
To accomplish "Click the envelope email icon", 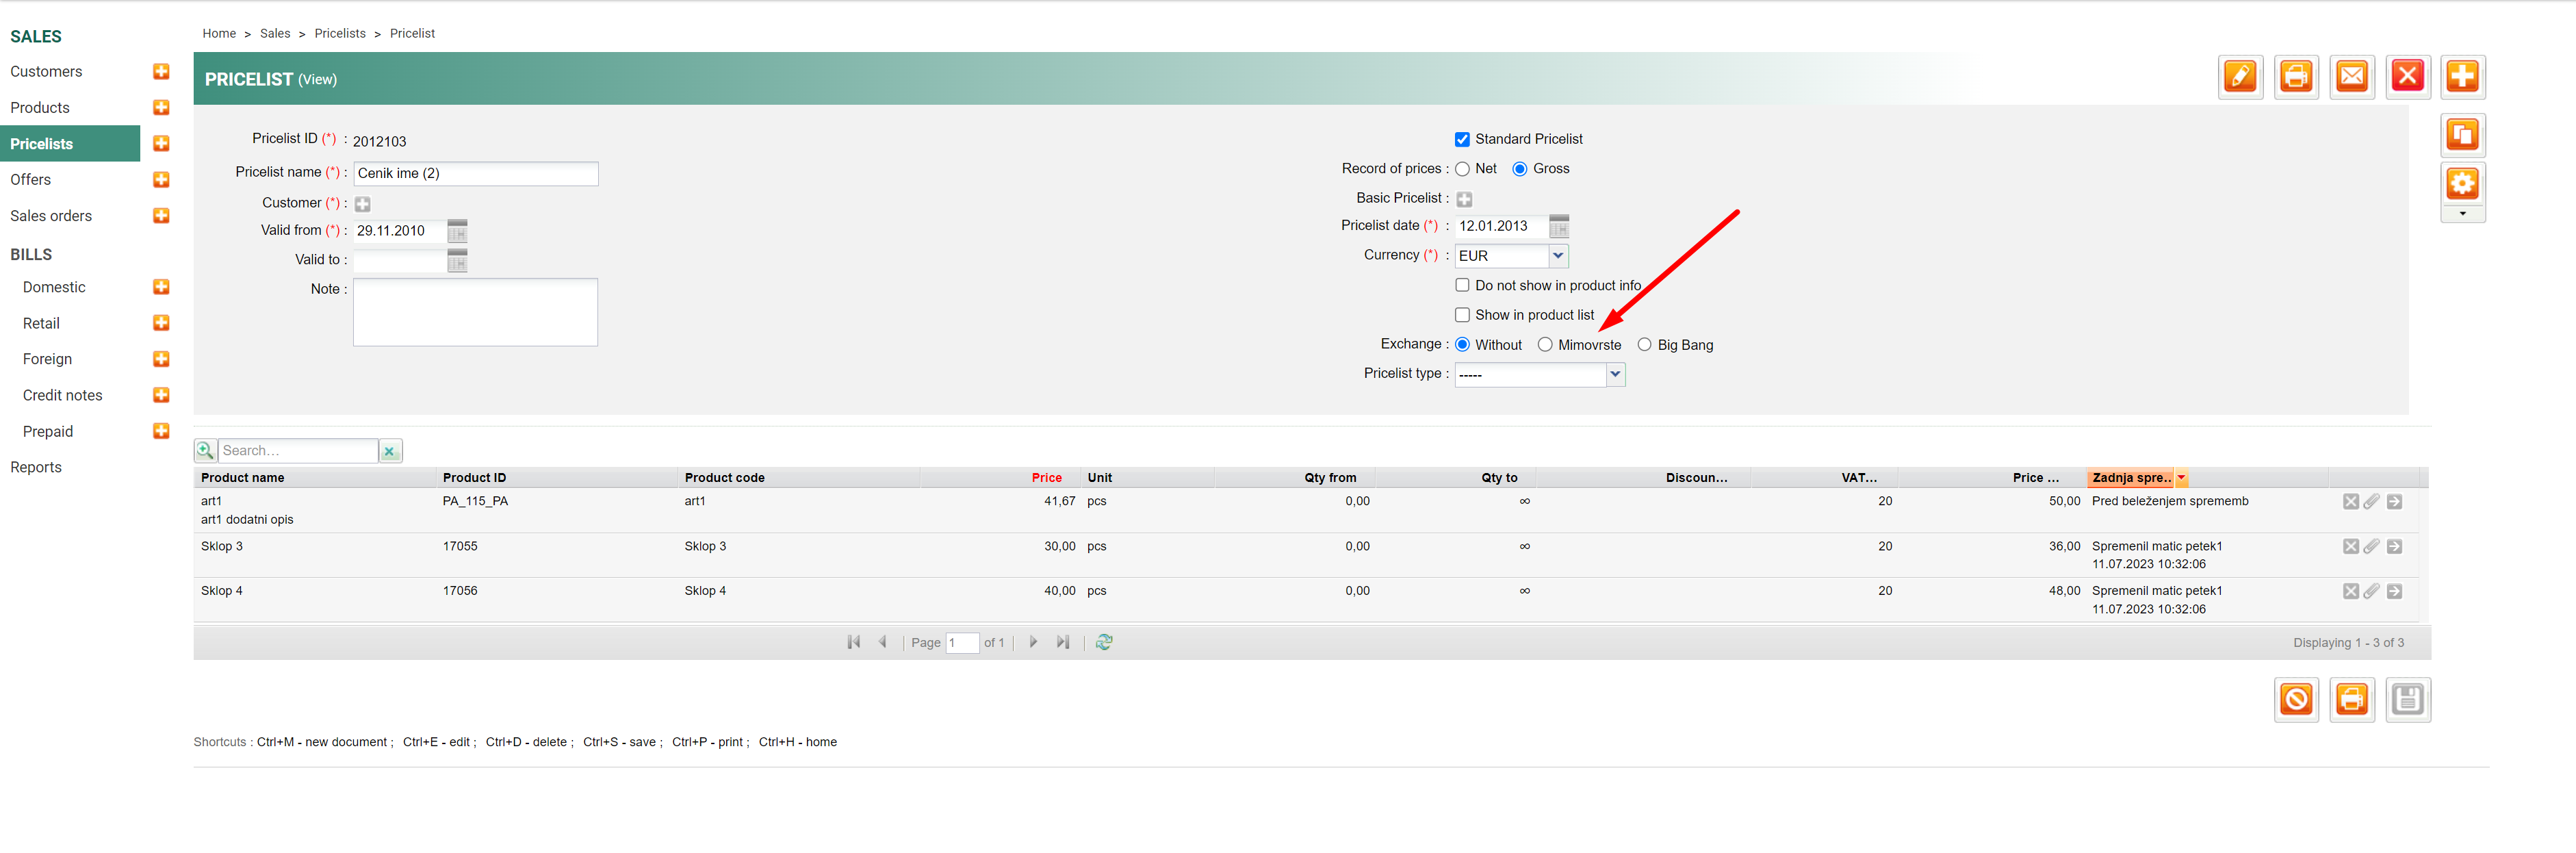I will tap(2352, 77).
